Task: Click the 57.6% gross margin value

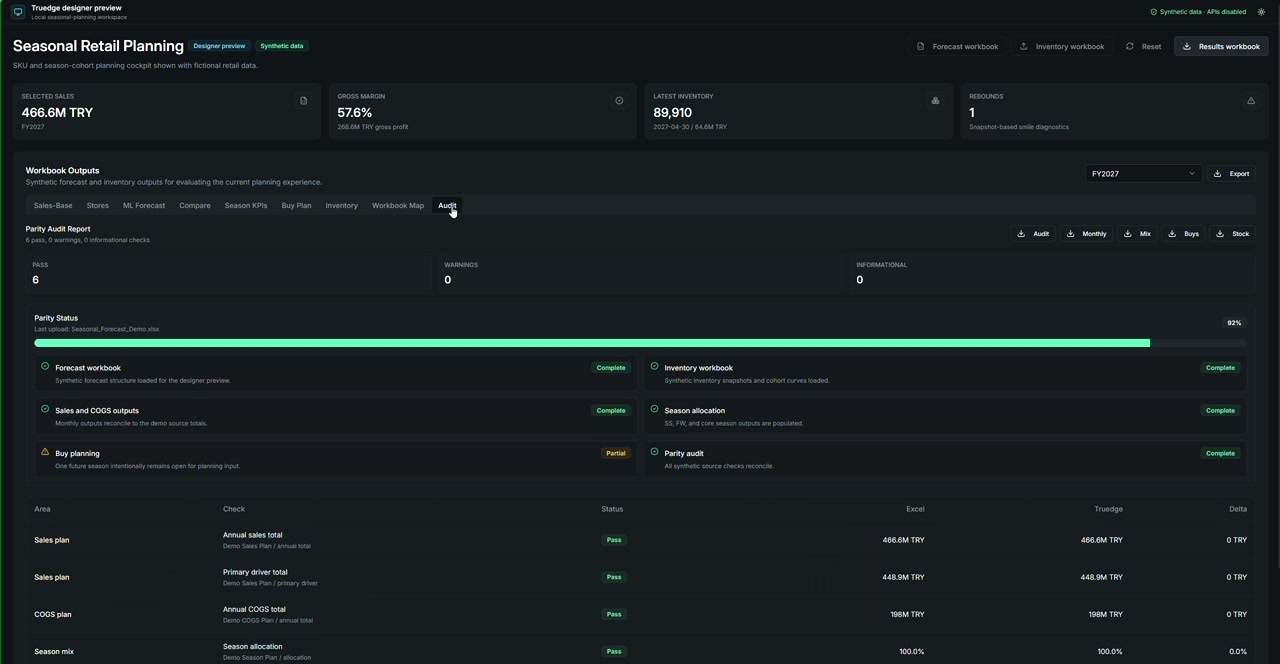Action: (x=355, y=113)
